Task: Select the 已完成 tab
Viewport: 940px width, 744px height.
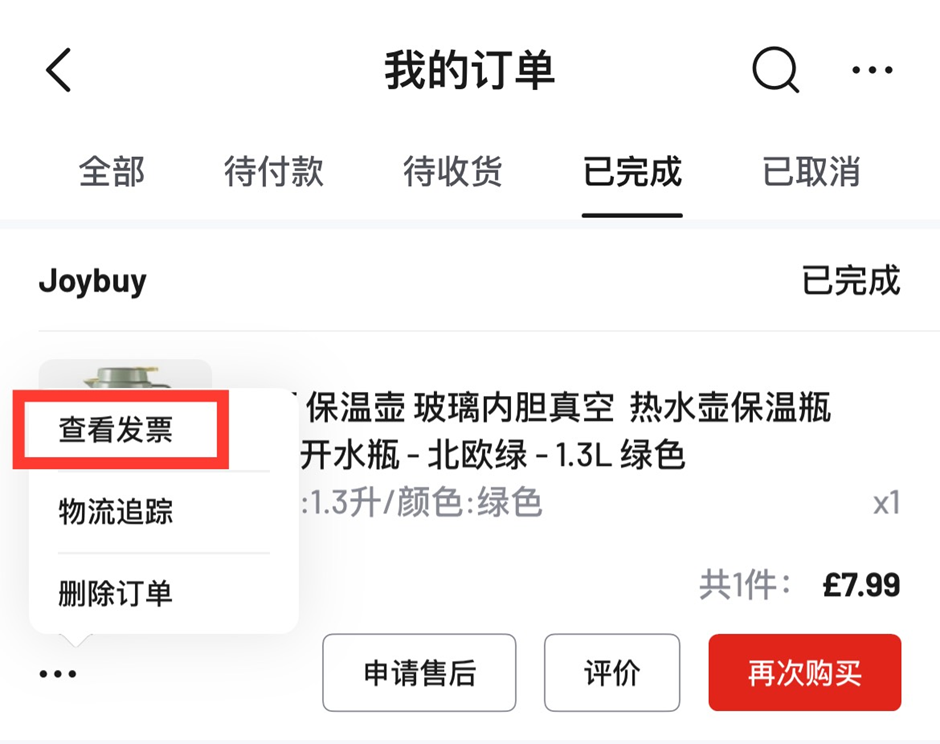Action: 633,172
